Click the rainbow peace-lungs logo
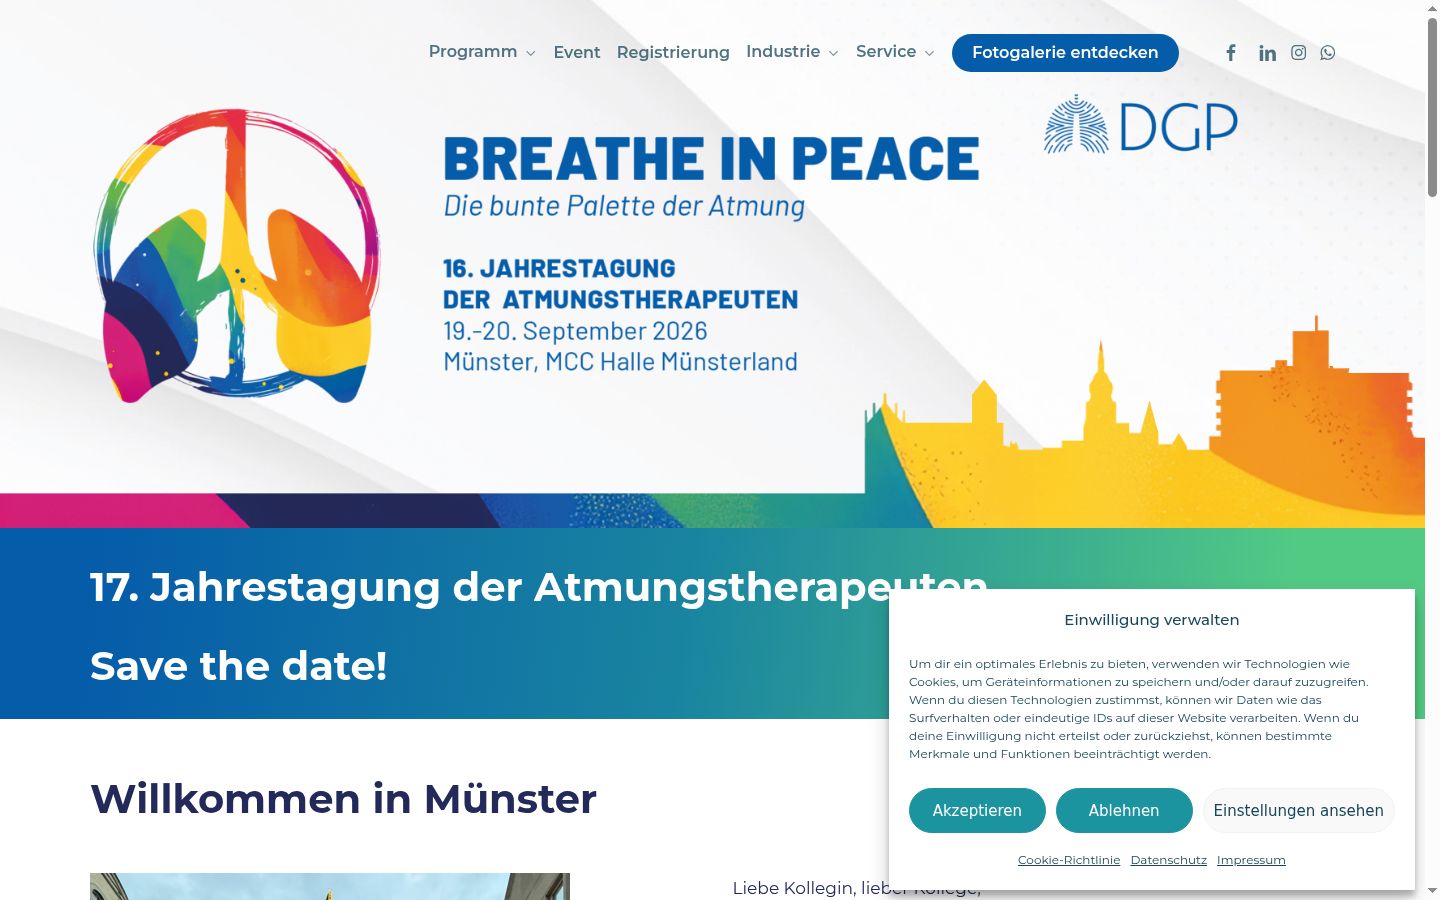 237,256
